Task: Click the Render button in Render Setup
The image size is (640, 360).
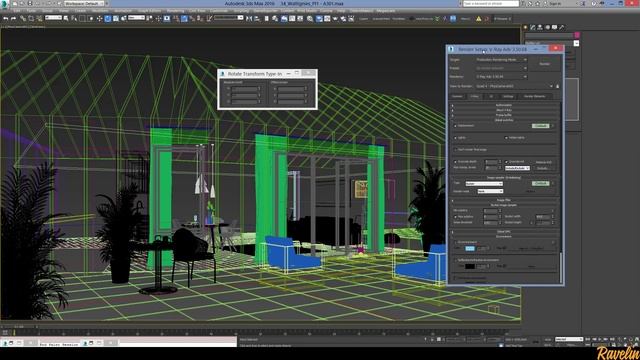Action: (544, 64)
